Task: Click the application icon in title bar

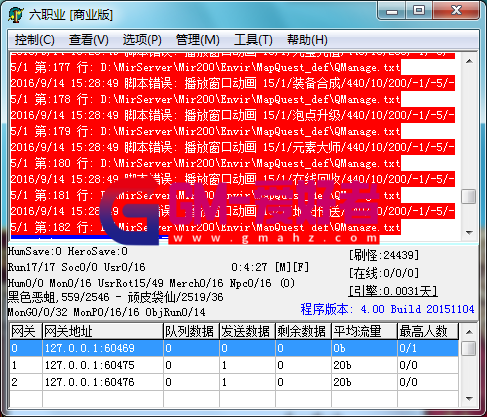Action: pyautogui.click(x=16, y=15)
